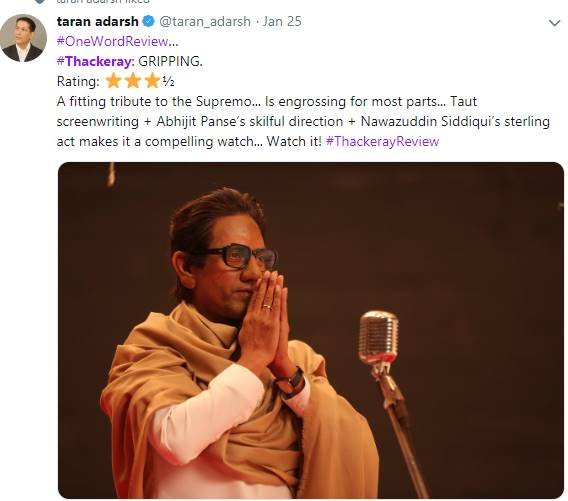568x501 pixels.
Task: Click the word GRIPPING in the tweet
Action: click(170, 61)
